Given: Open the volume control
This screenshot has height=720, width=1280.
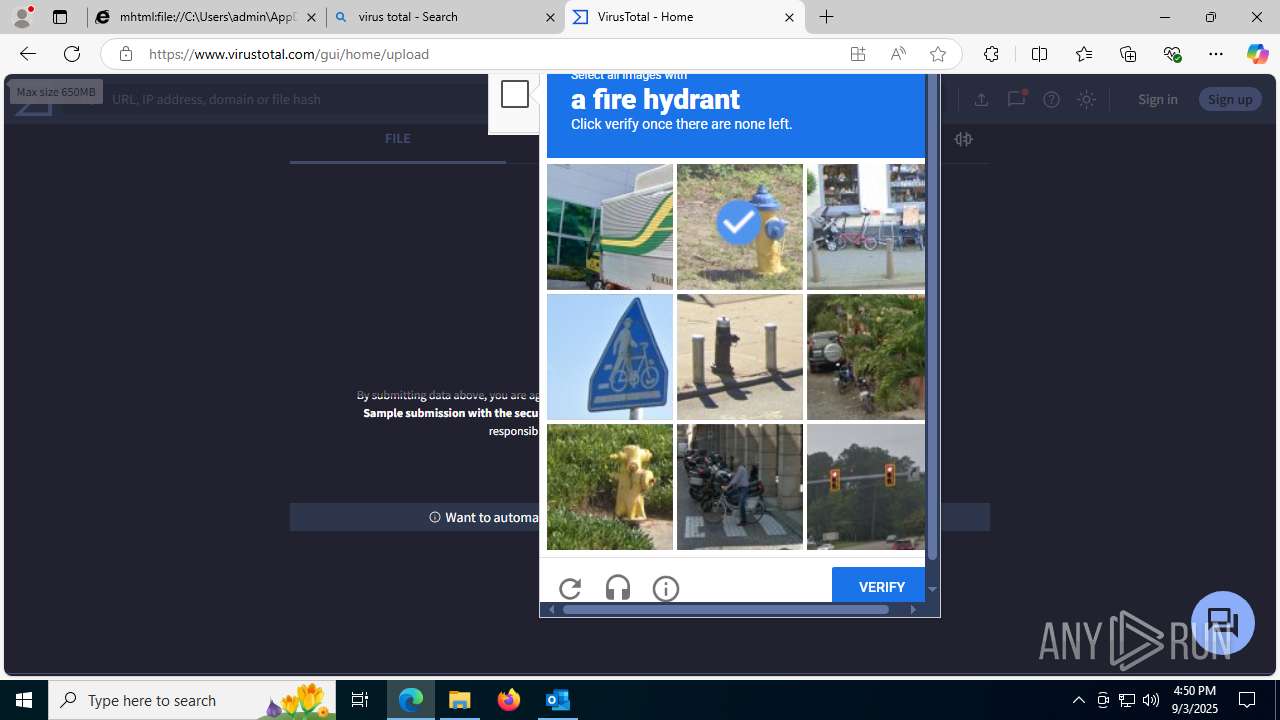Looking at the screenshot, I should [x=1151, y=700].
